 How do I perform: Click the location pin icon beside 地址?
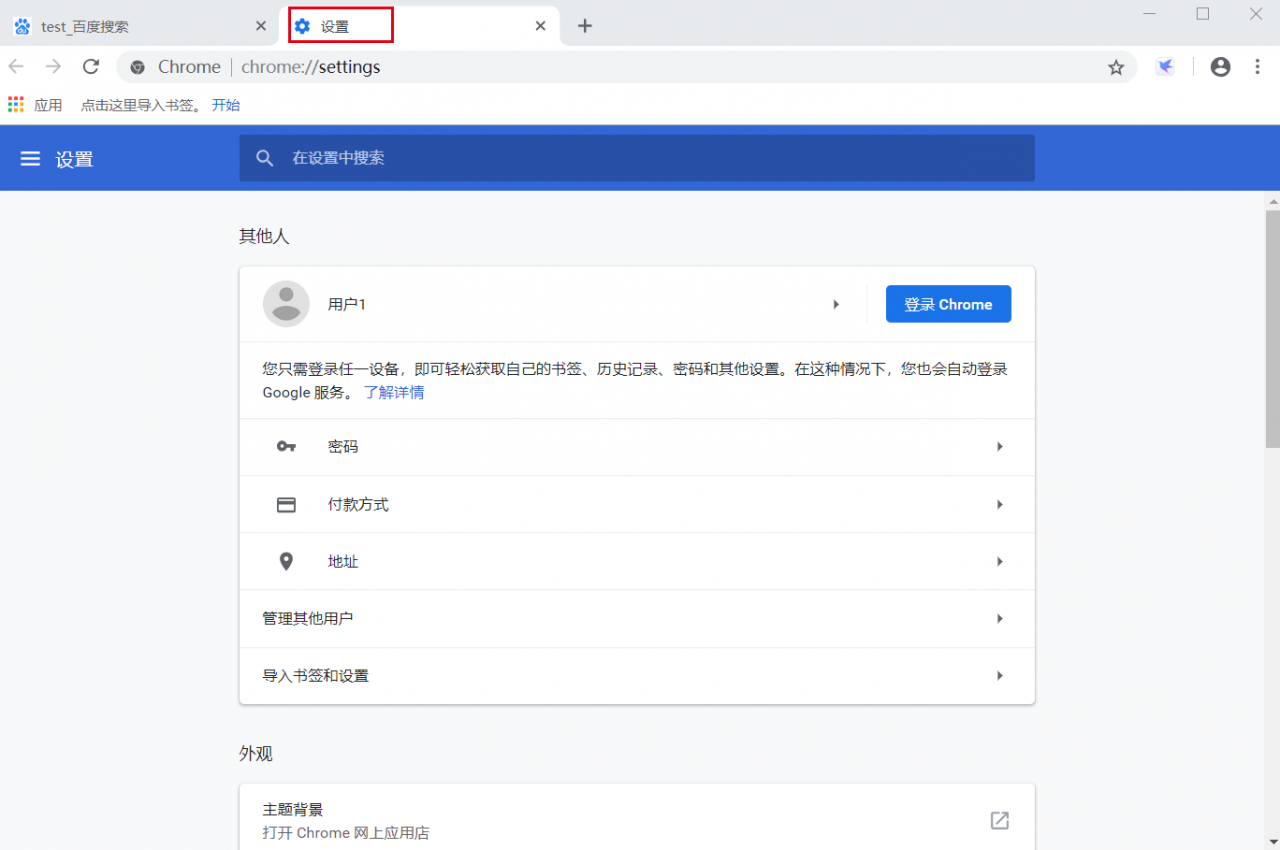(x=286, y=562)
